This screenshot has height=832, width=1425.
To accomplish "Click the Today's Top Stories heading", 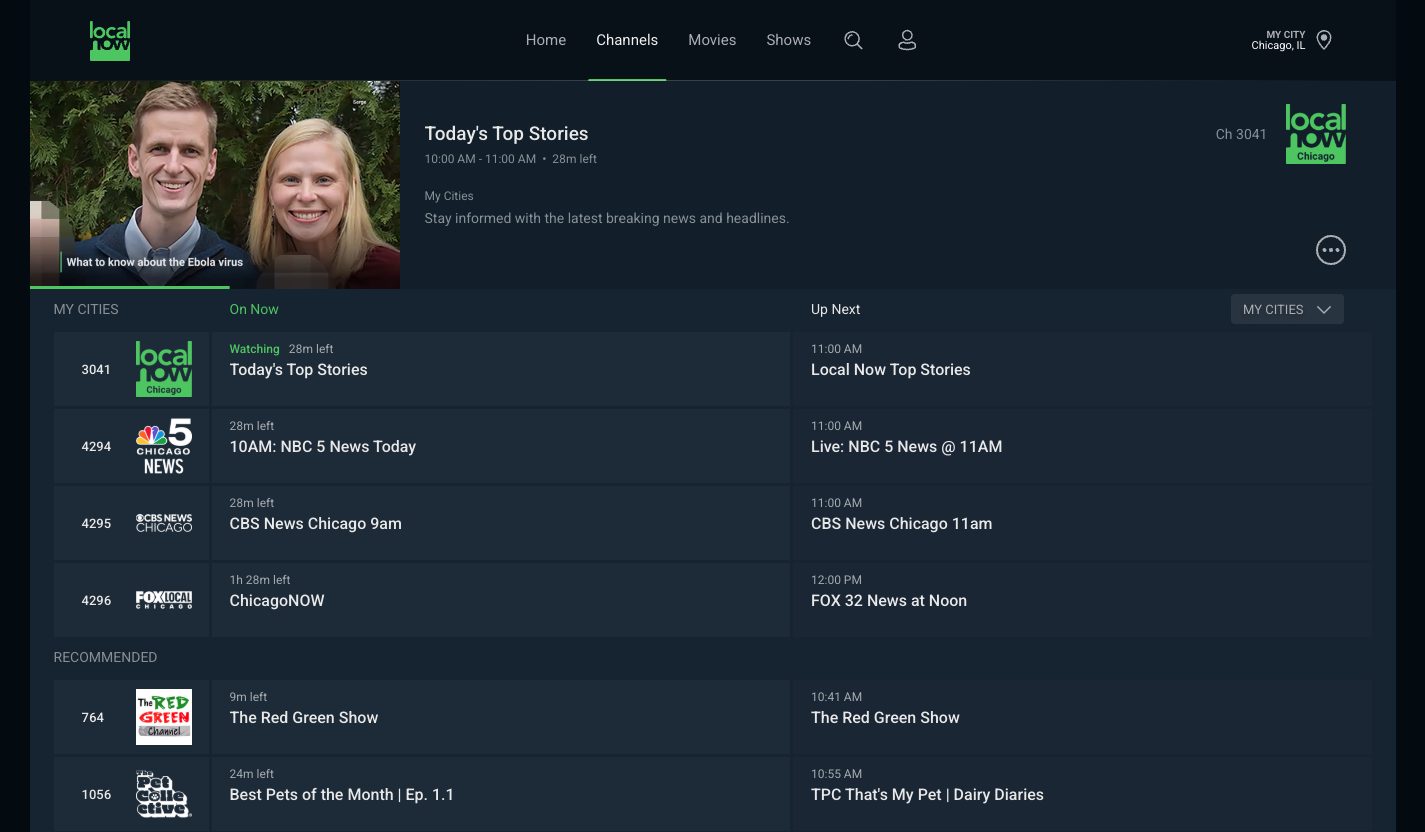I will pyautogui.click(x=506, y=133).
